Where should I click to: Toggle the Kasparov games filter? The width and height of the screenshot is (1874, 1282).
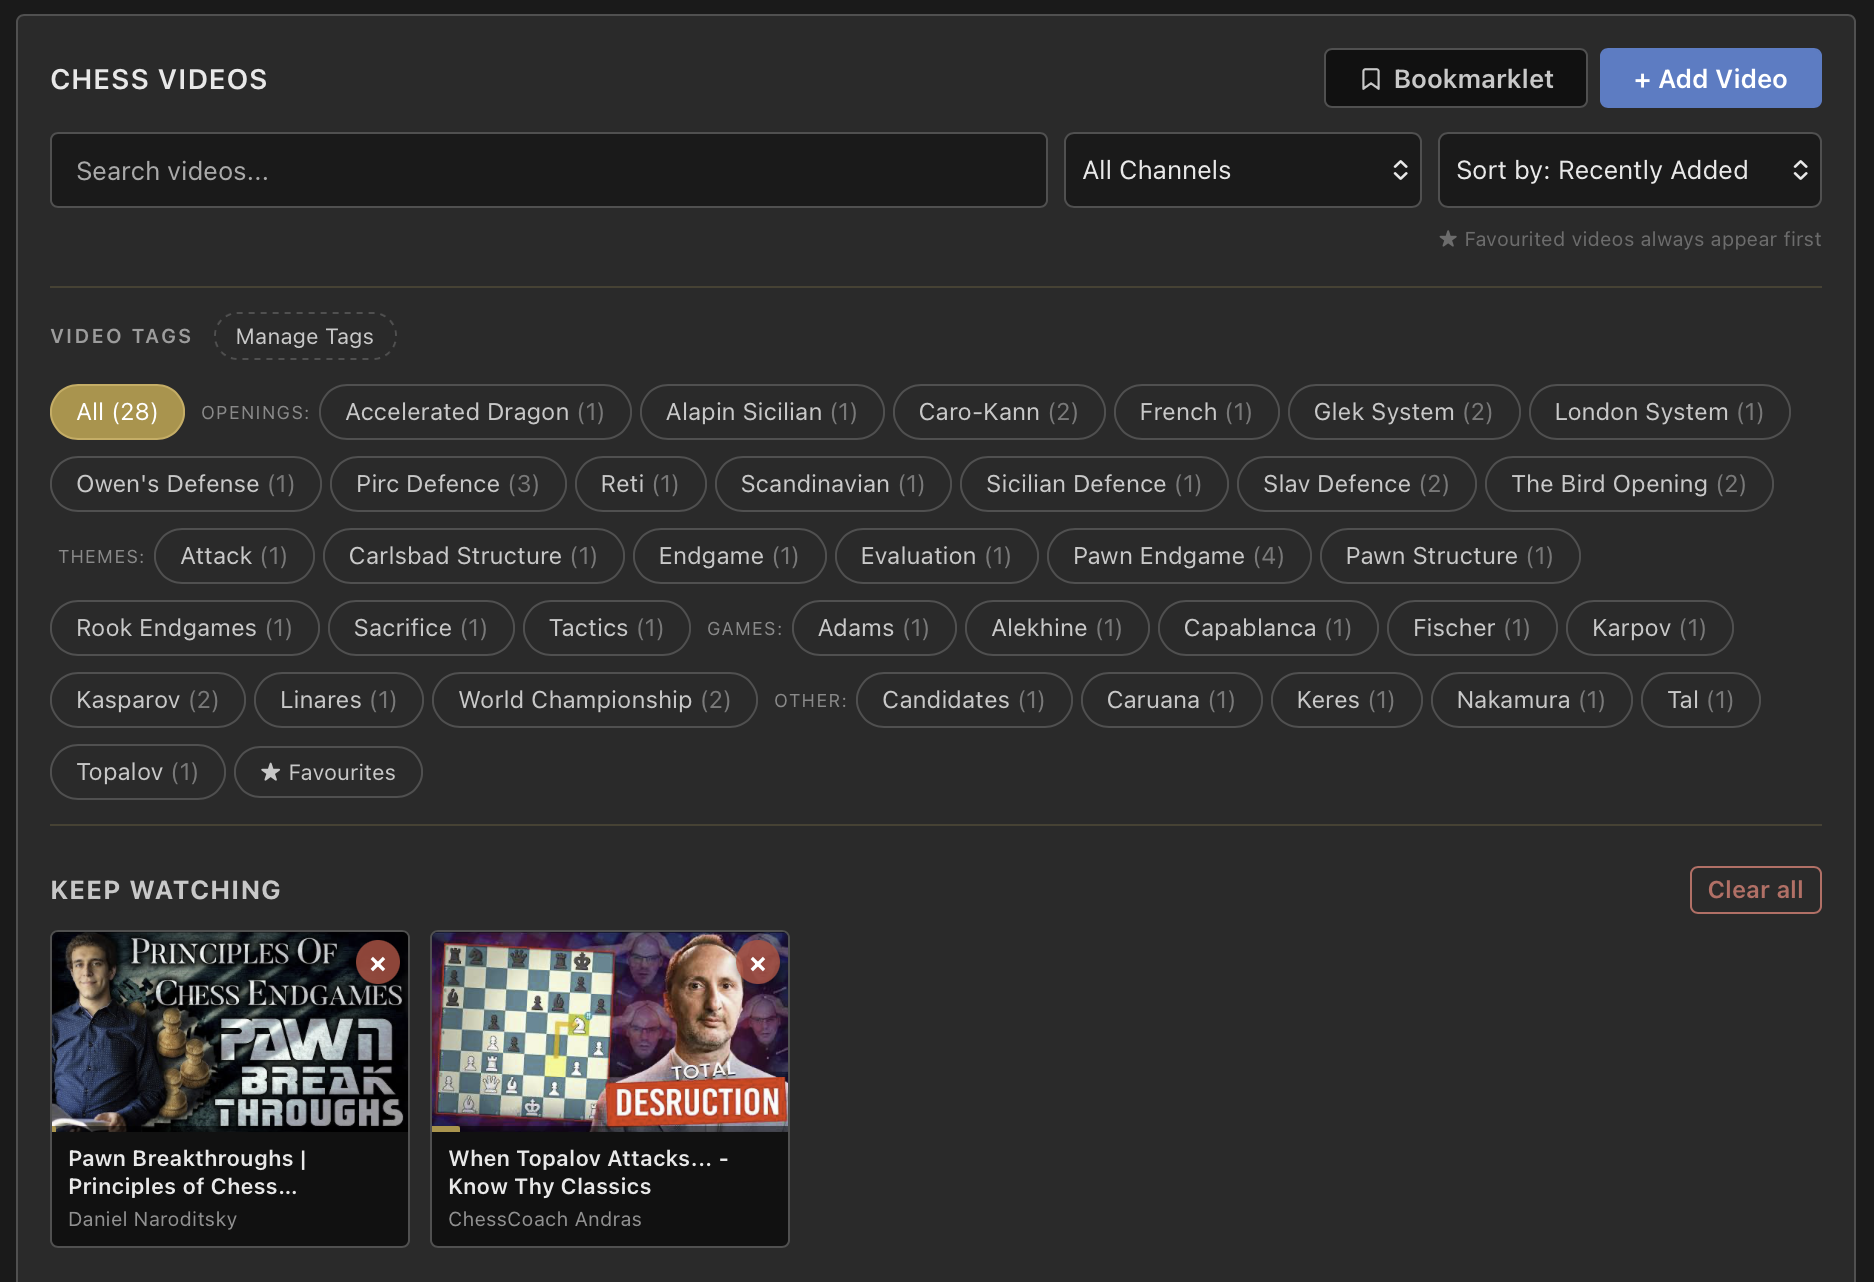pos(146,700)
